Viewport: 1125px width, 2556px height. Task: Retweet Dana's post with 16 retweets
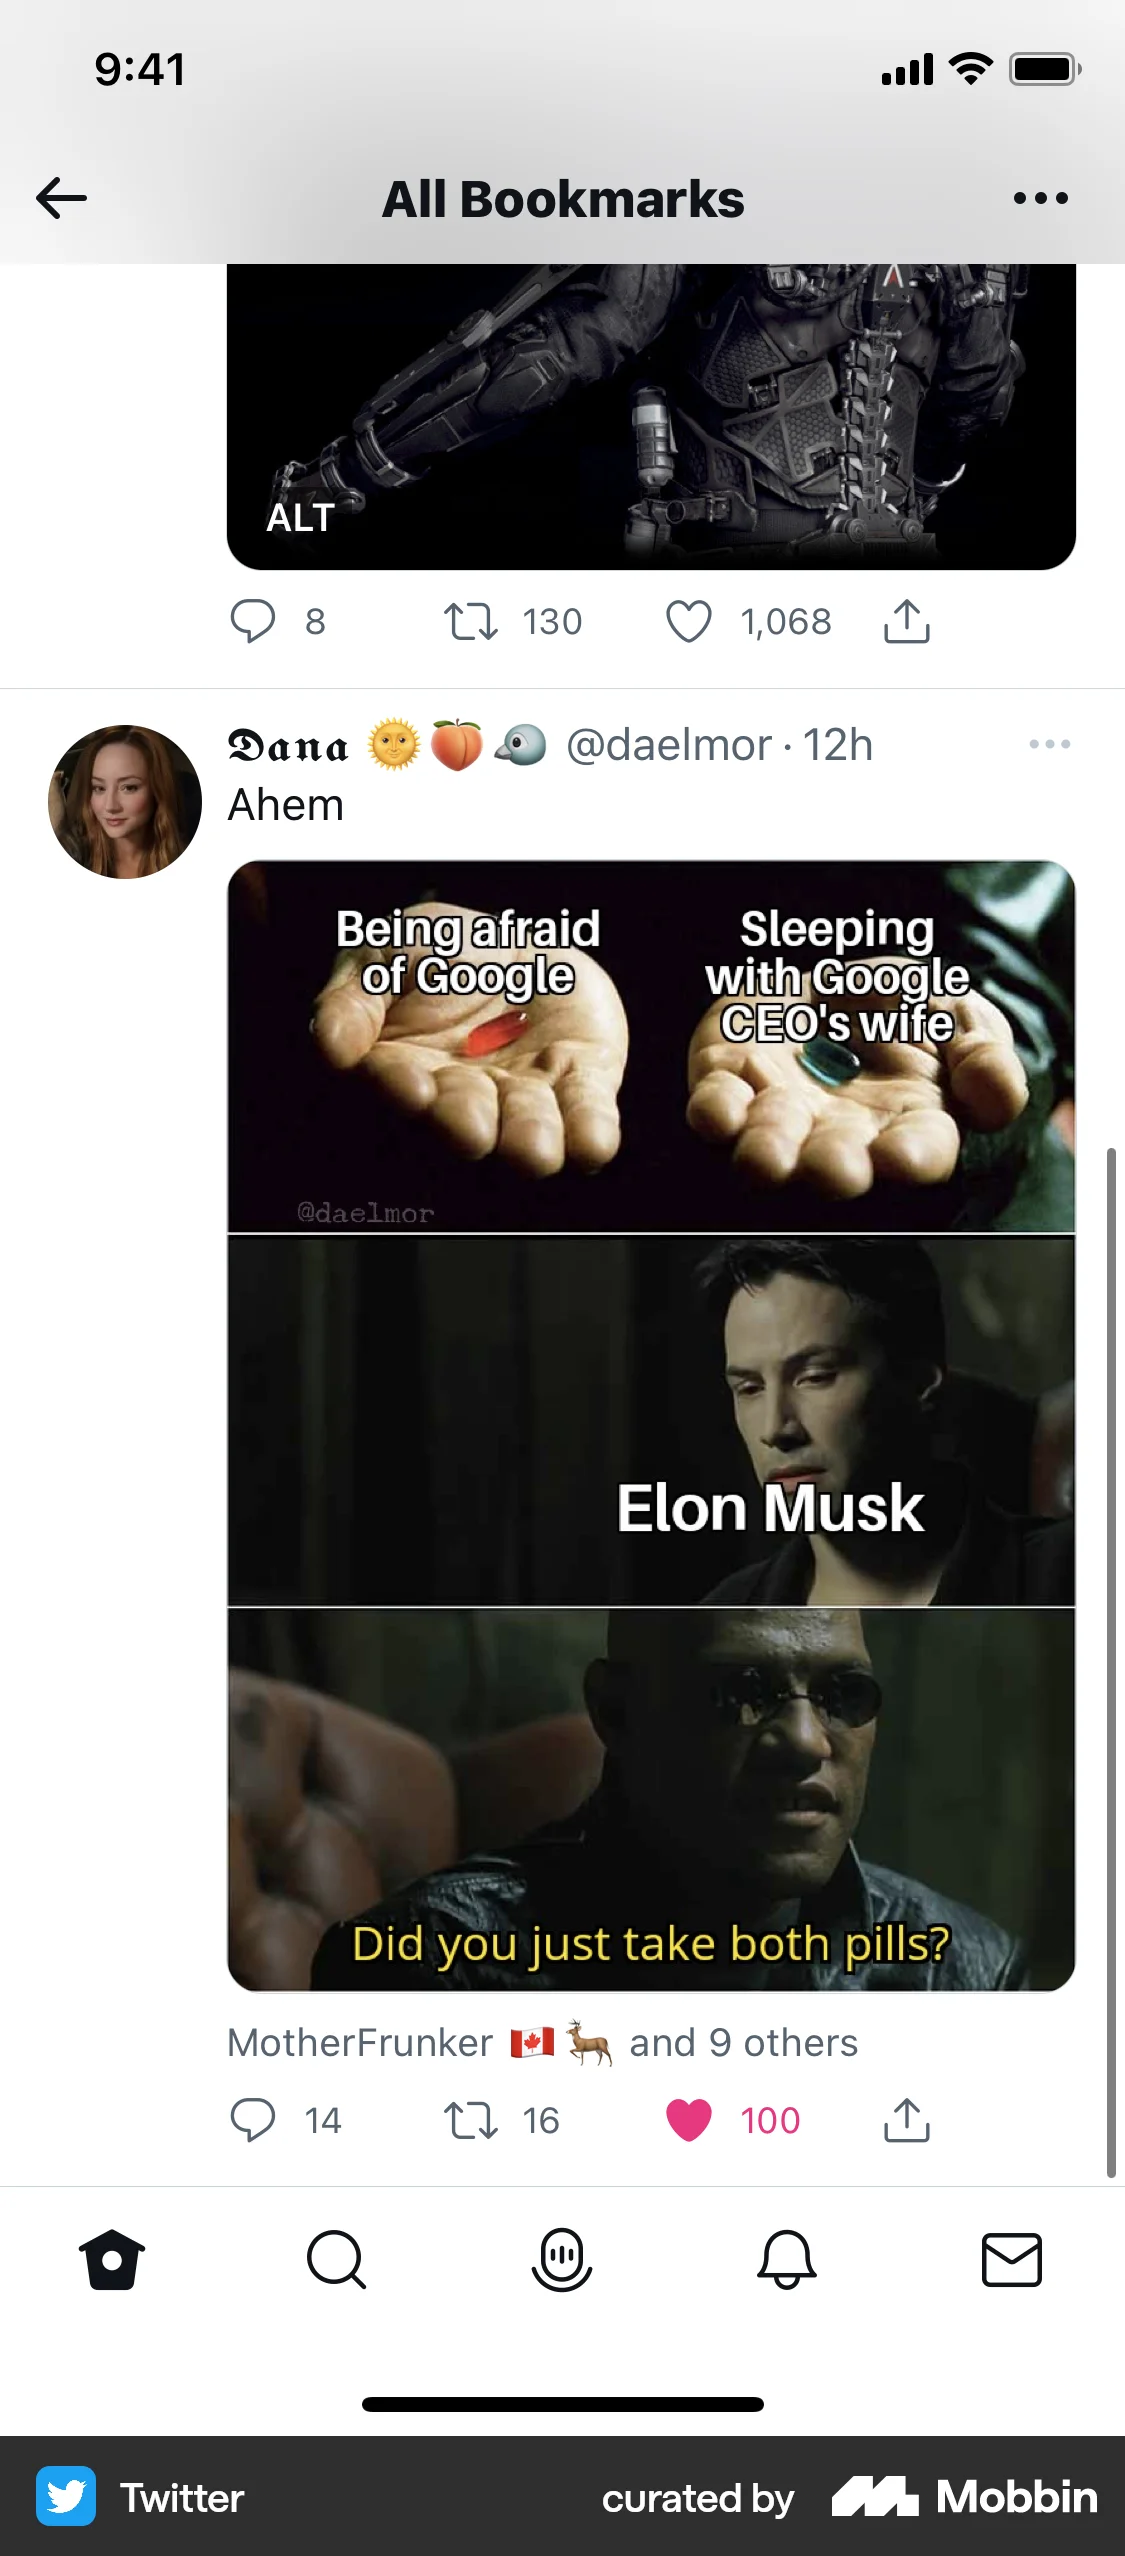click(x=471, y=2119)
